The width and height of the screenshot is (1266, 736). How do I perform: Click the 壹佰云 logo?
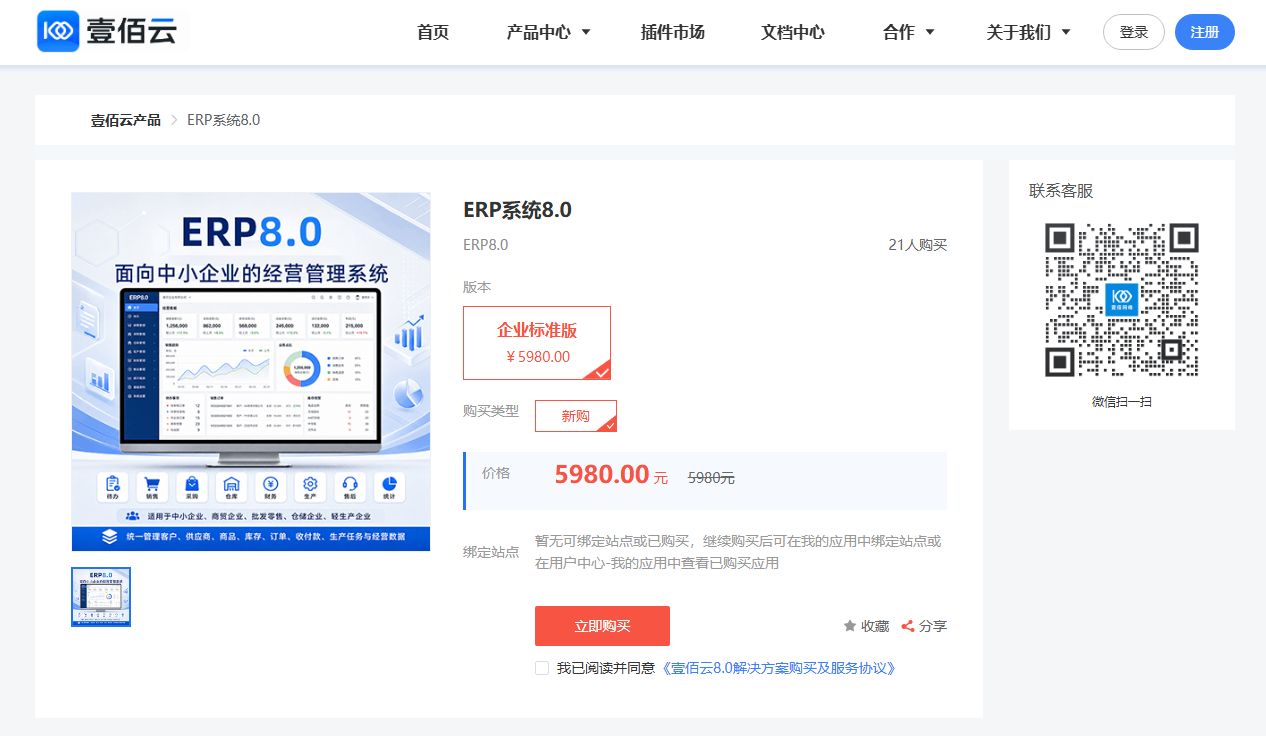point(107,32)
